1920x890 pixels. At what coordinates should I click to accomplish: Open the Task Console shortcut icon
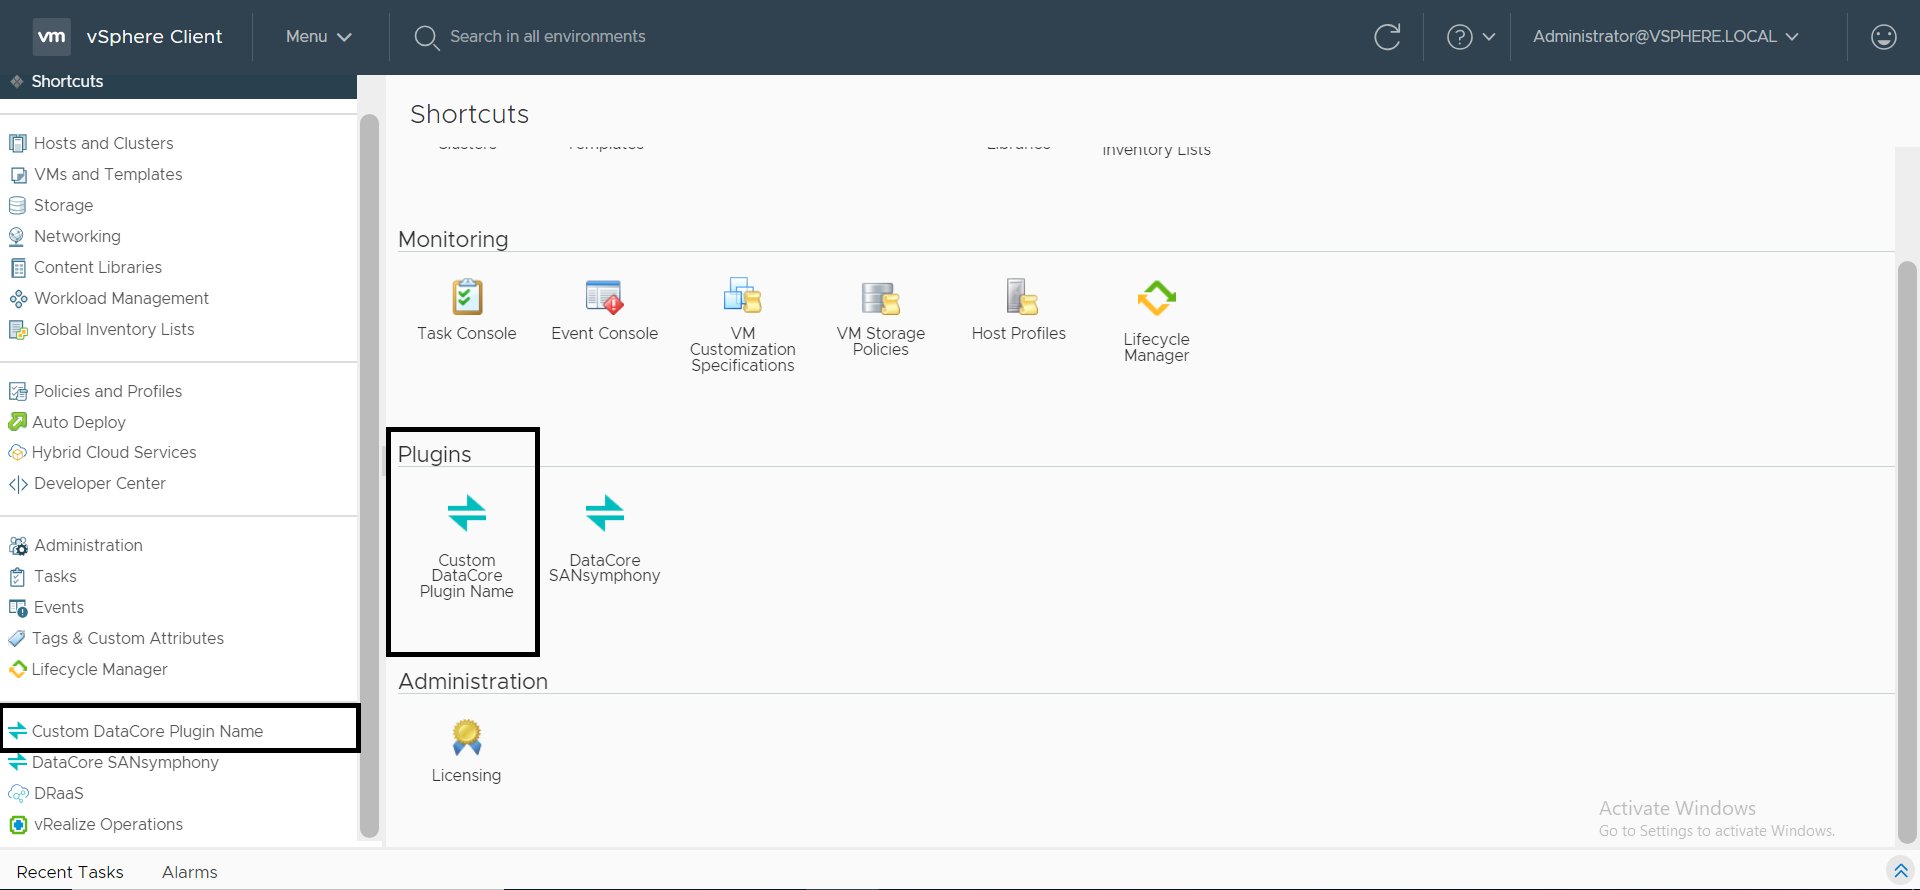pos(466,298)
